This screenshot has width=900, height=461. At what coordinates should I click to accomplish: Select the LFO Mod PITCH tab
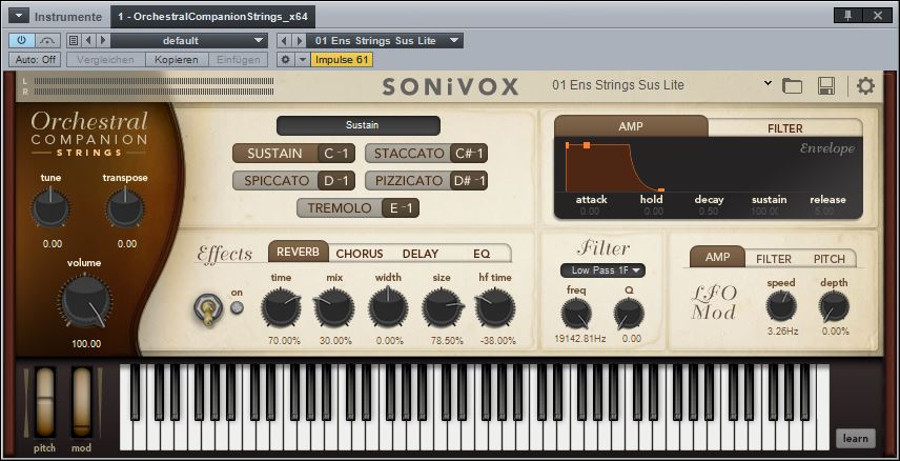pos(829,259)
